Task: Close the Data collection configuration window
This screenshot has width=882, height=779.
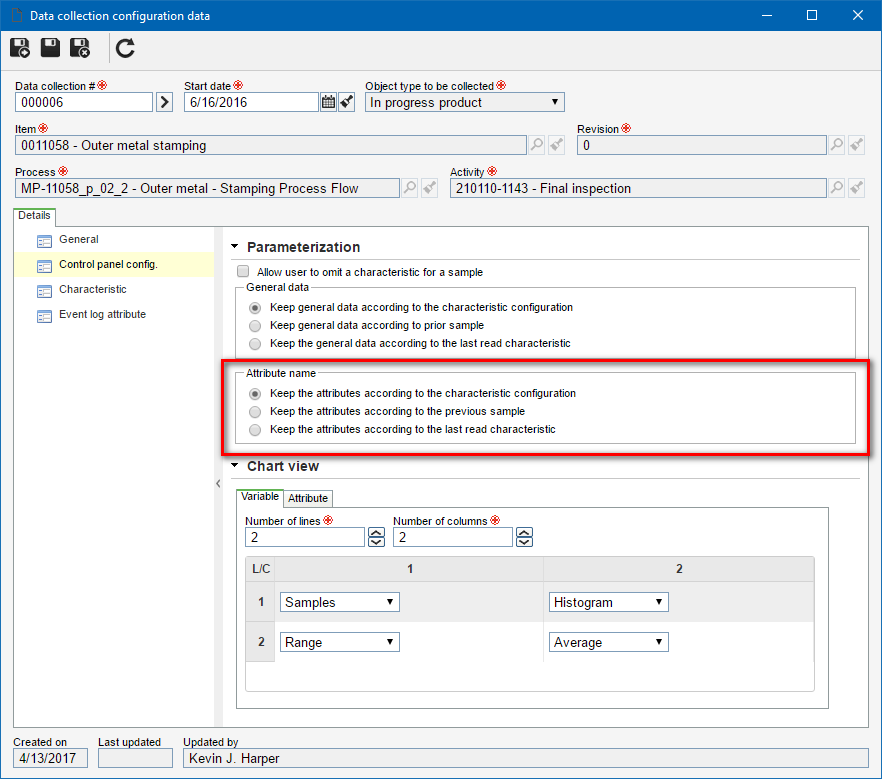Action: [858, 15]
